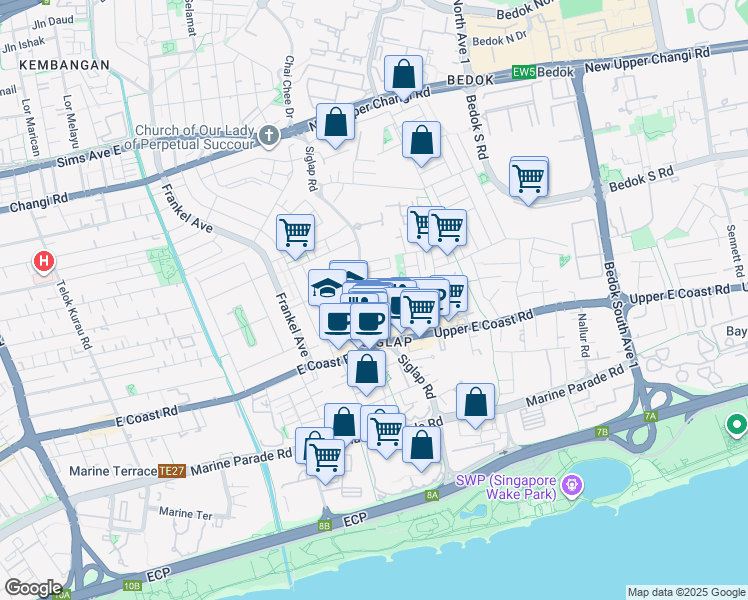Image resolution: width=748 pixels, height=600 pixels.
Task: Click the shopping bag marker nearest Bedok station
Action: [403, 74]
